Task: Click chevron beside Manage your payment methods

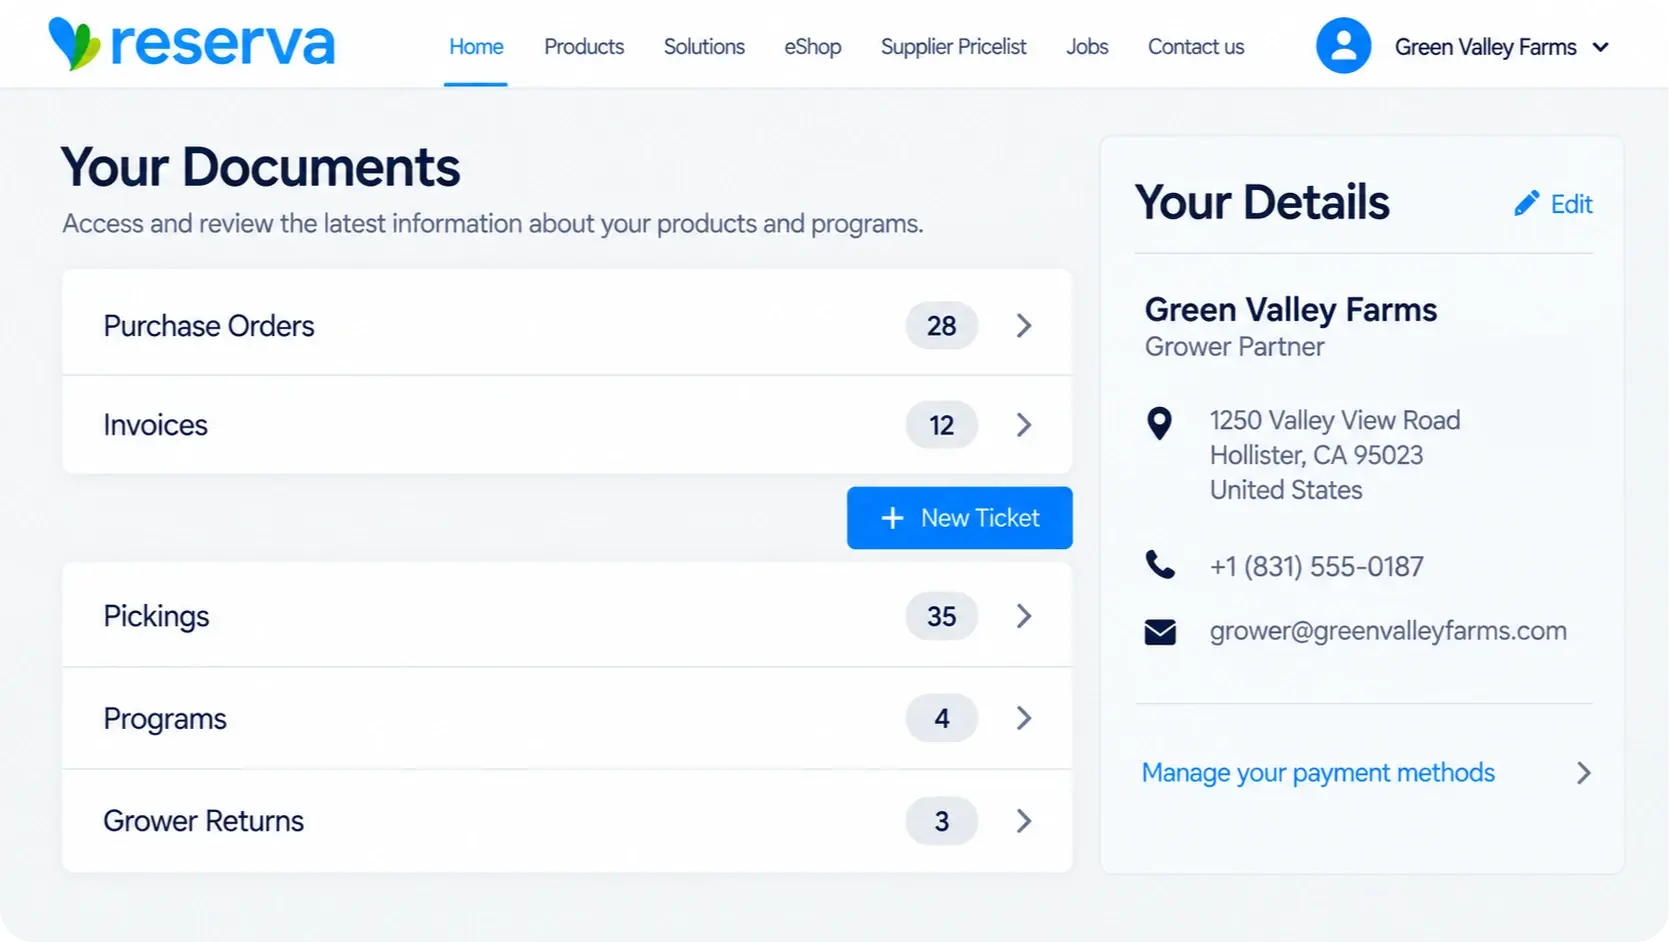Action: [1583, 773]
